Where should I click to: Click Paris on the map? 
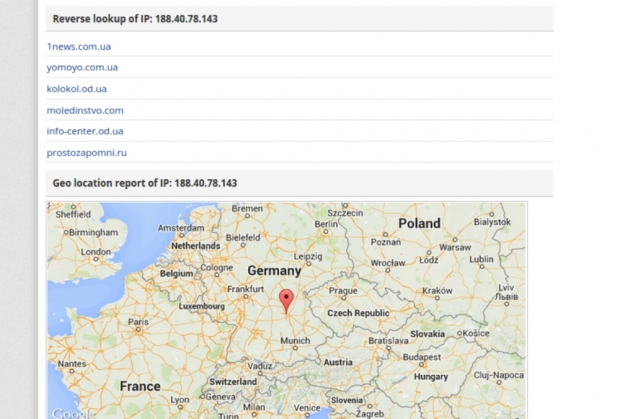[x=138, y=322]
